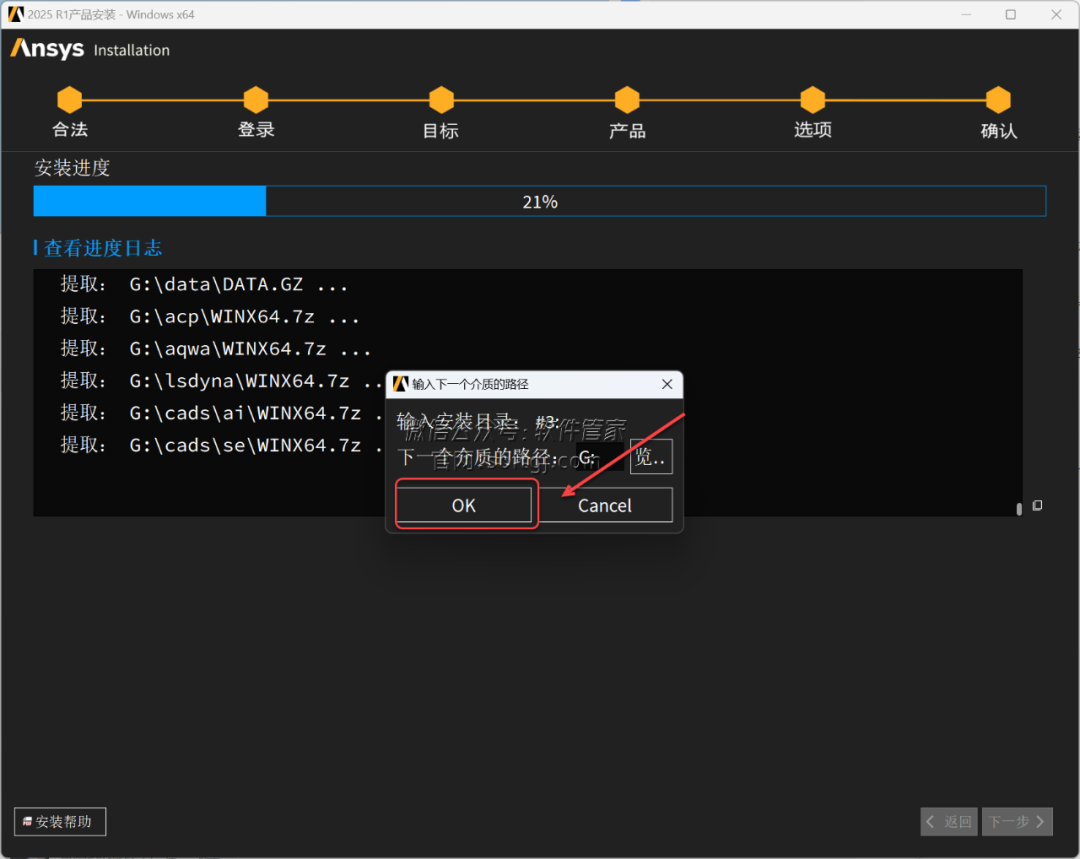Screen dimensions: 1080x859
Task: Close the Ansys installer window
Action: 1056,14
